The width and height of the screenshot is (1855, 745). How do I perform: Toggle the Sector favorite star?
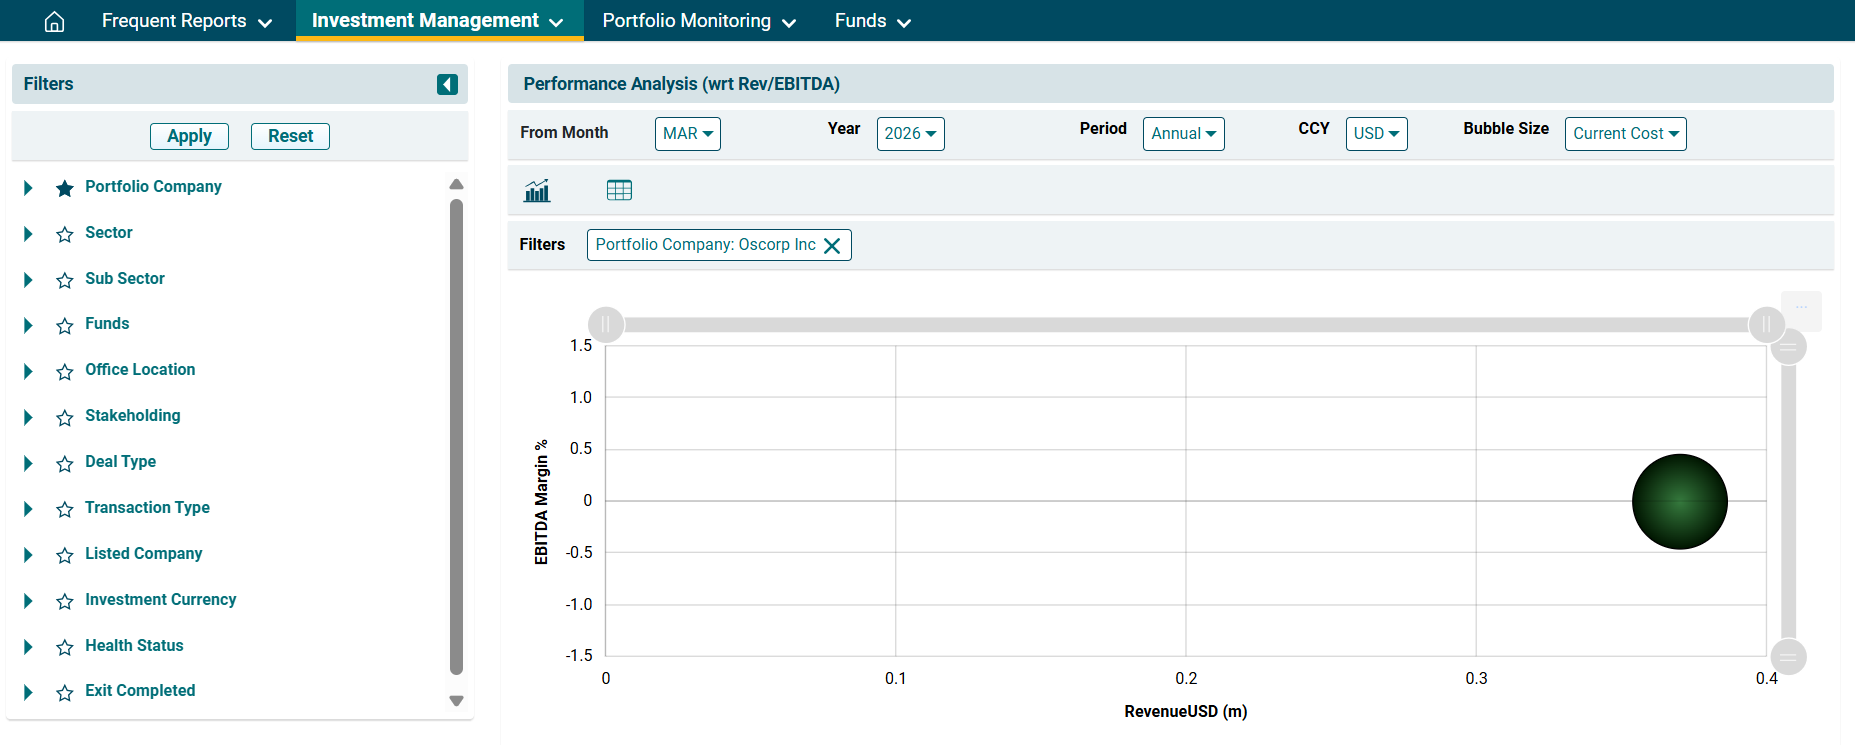[65, 234]
